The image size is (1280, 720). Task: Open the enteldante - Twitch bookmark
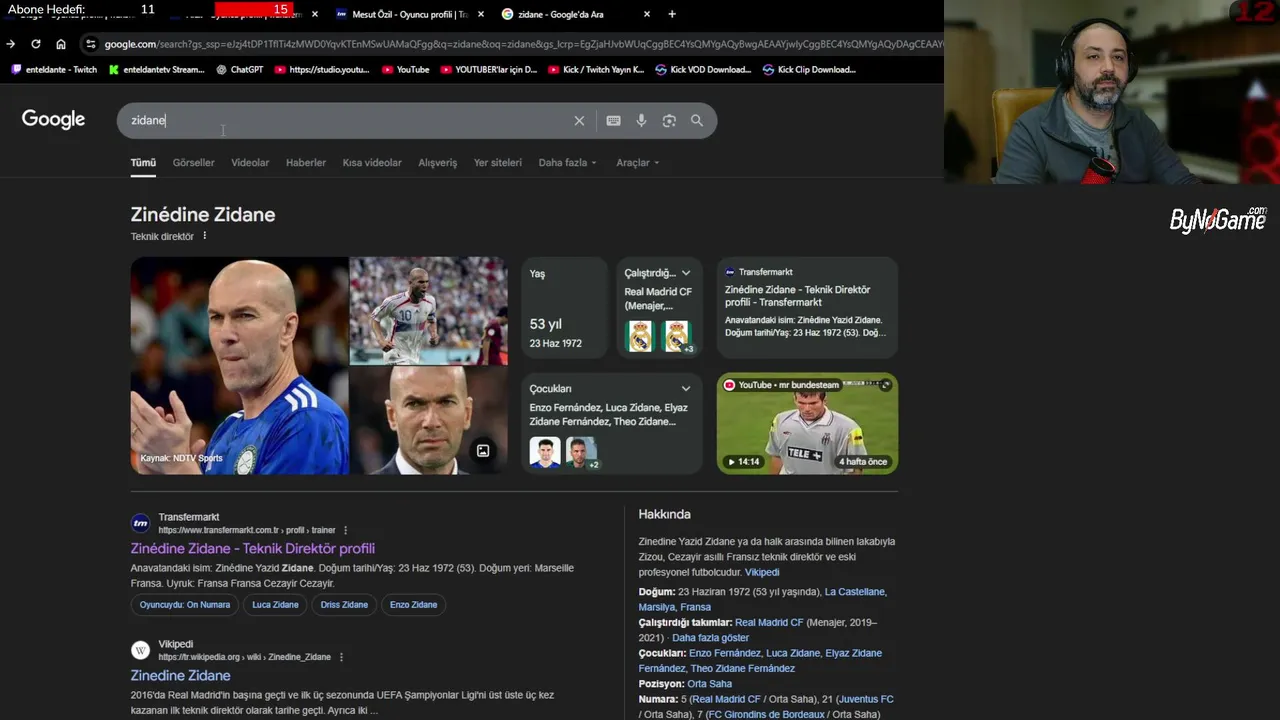pos(54,70)
